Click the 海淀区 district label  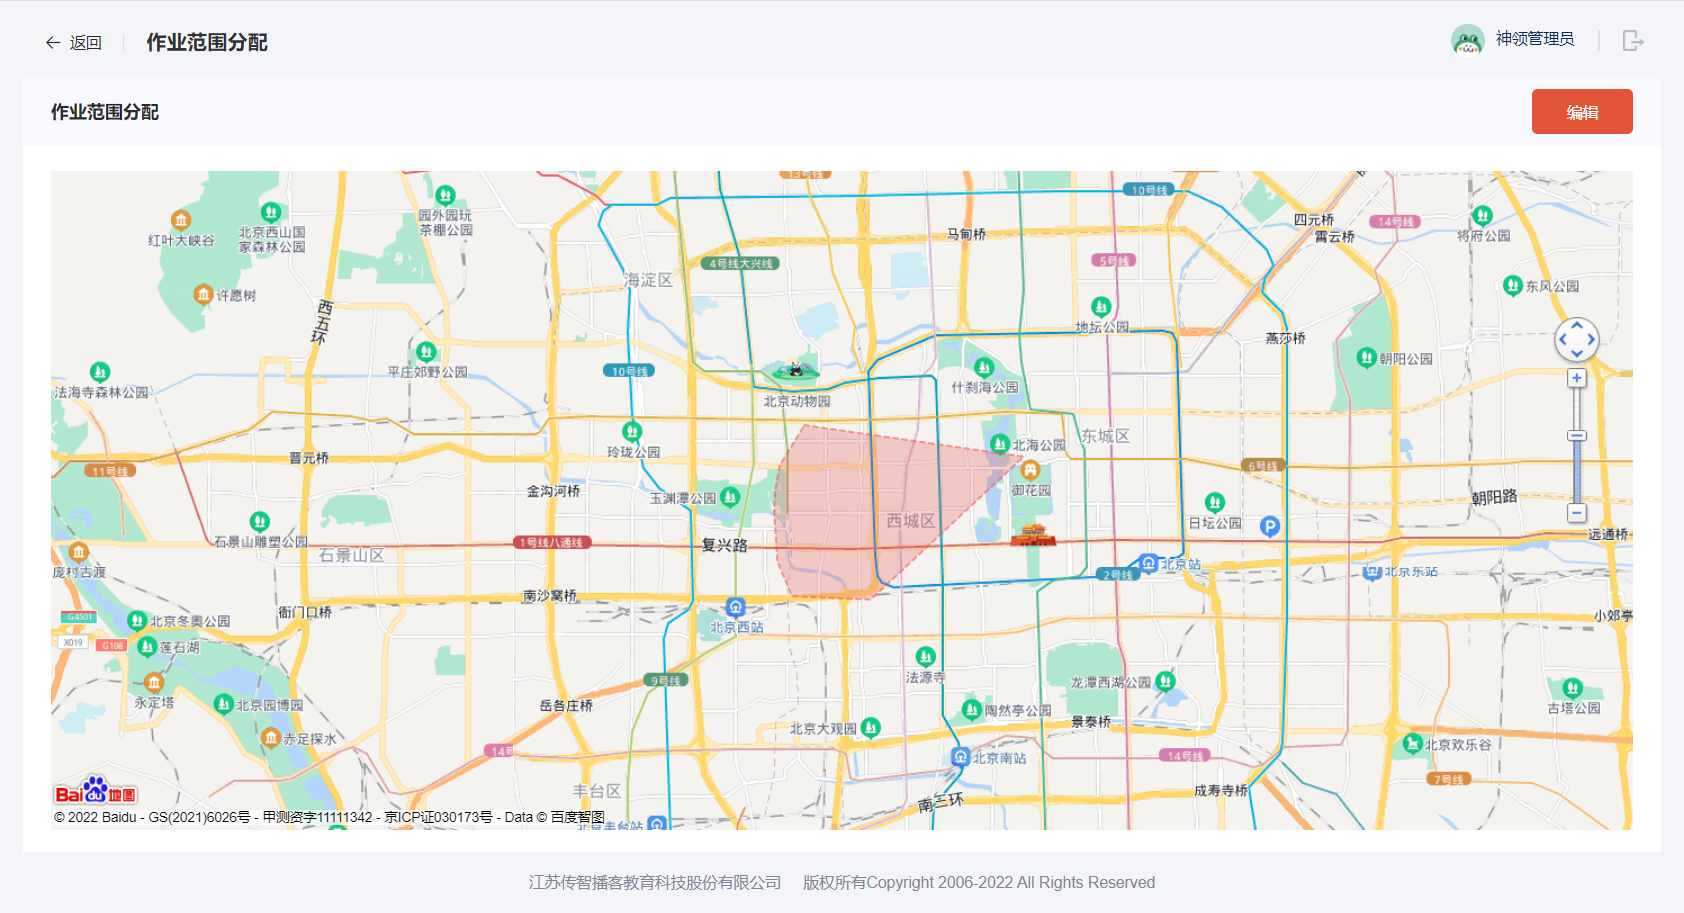pos(648,280)
